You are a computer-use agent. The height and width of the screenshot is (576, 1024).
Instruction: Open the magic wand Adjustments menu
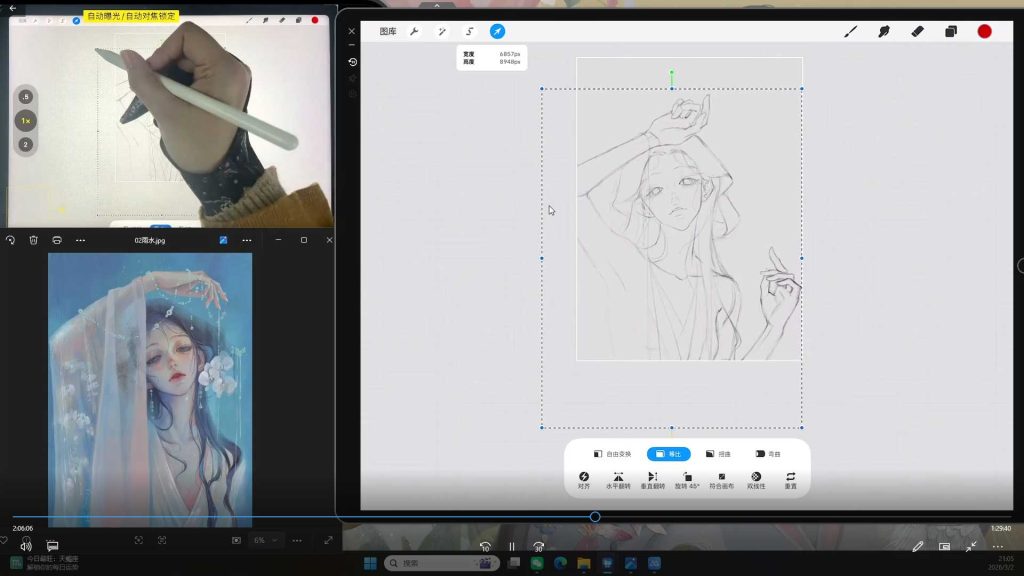[x=441, y=31]
